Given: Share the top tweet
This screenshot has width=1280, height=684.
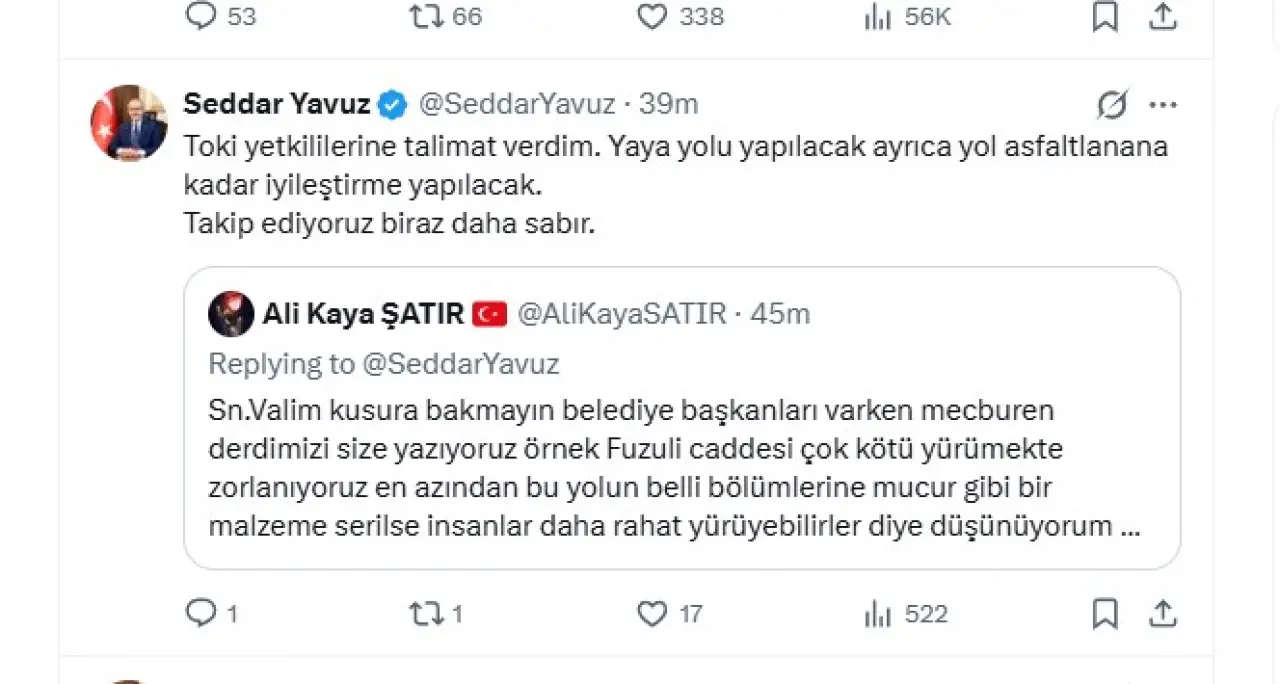Looking at the screenshot, I should pyautogui.click(x=1163, y=16).
